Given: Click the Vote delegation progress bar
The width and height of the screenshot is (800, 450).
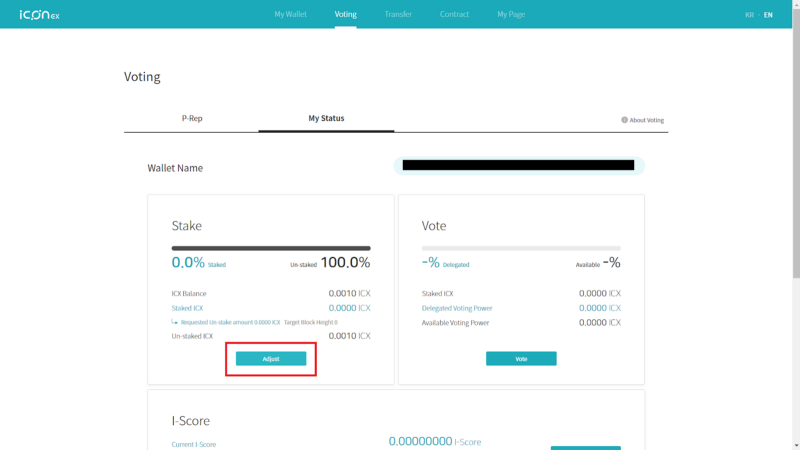Looking at the screenshot, I should point(521,248).
